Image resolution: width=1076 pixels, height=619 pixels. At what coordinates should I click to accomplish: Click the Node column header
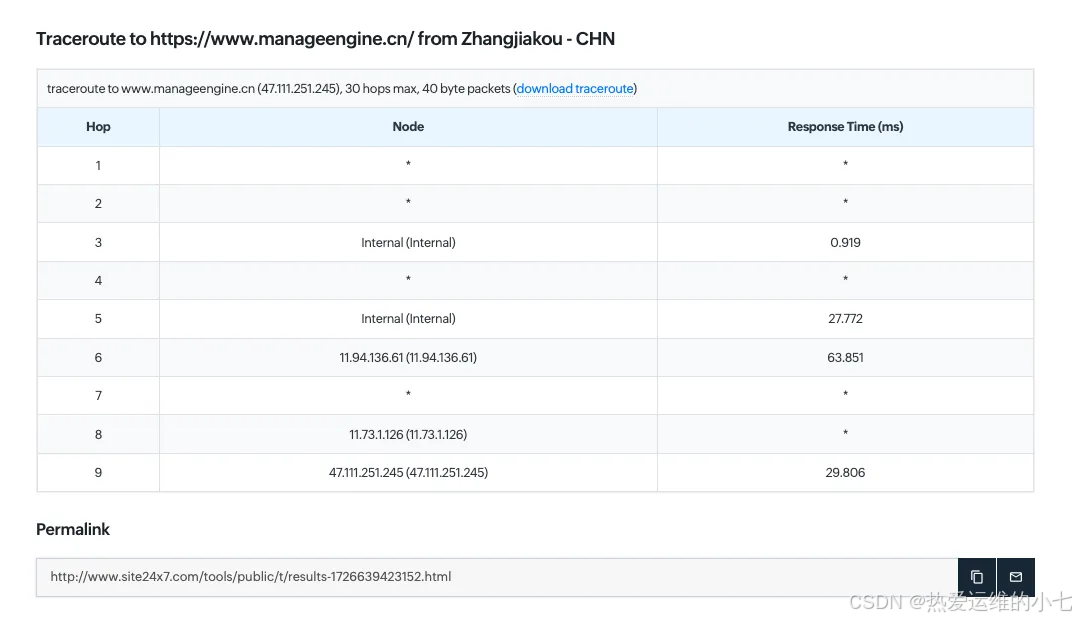click(408, 126)
